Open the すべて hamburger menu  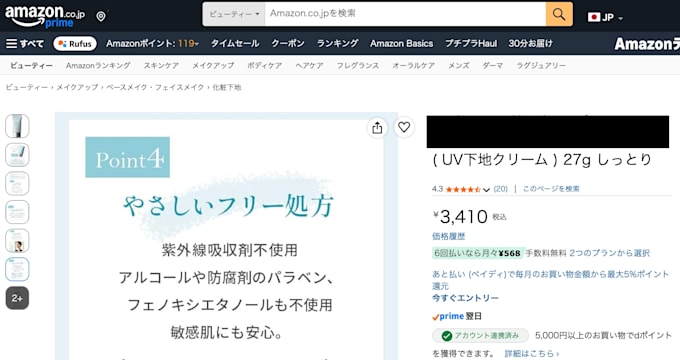click(x=24, y=43)
